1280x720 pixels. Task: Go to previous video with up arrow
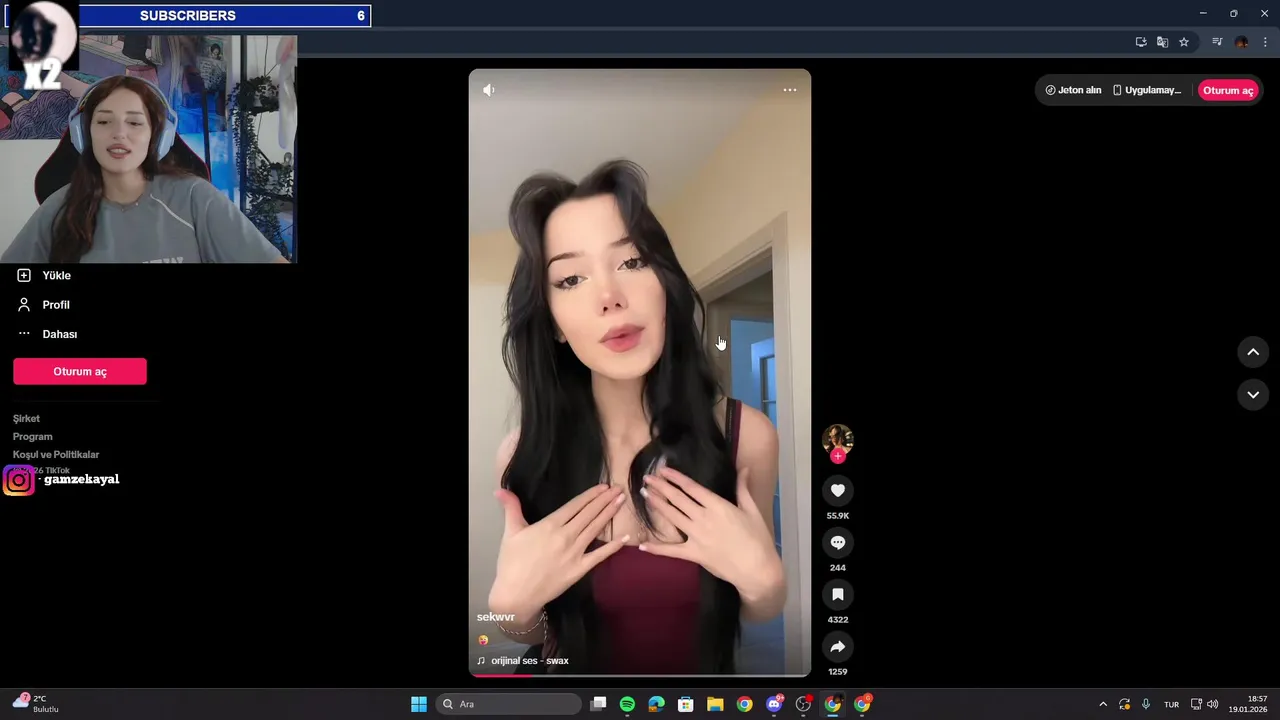pyautogui.click(x=1253, y=352)
